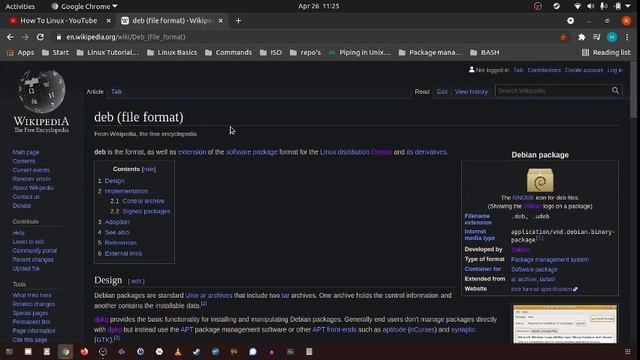Switch to the Talk page tab
The width and height of the screenshot is (640, 360).
click(x=116, y=91)
